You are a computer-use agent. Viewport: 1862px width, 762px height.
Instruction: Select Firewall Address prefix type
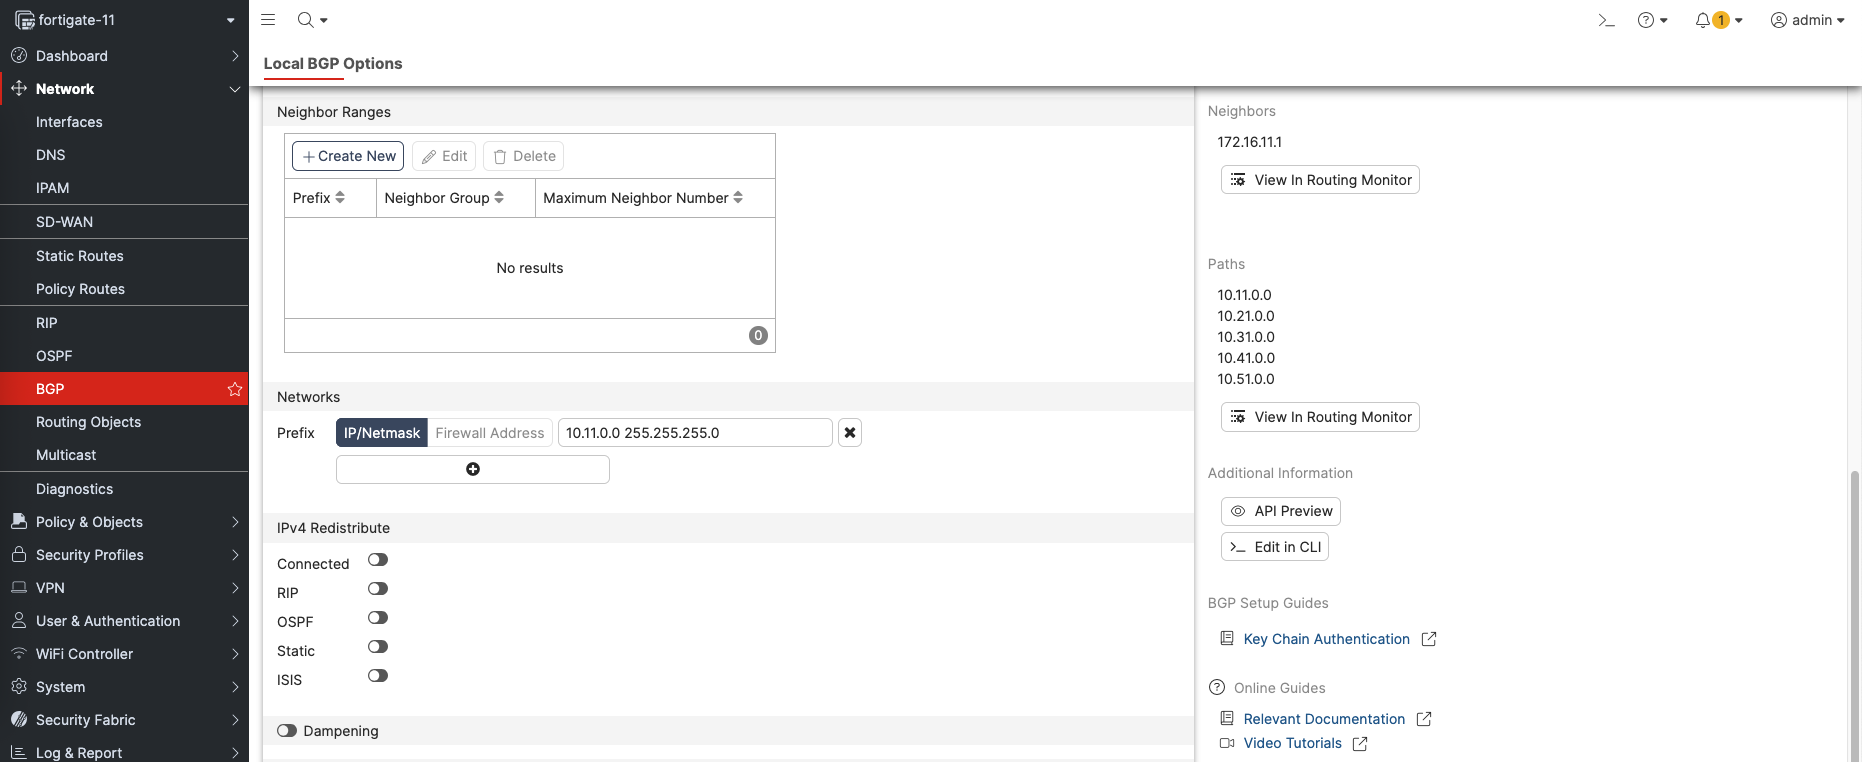tap(489, 433)
